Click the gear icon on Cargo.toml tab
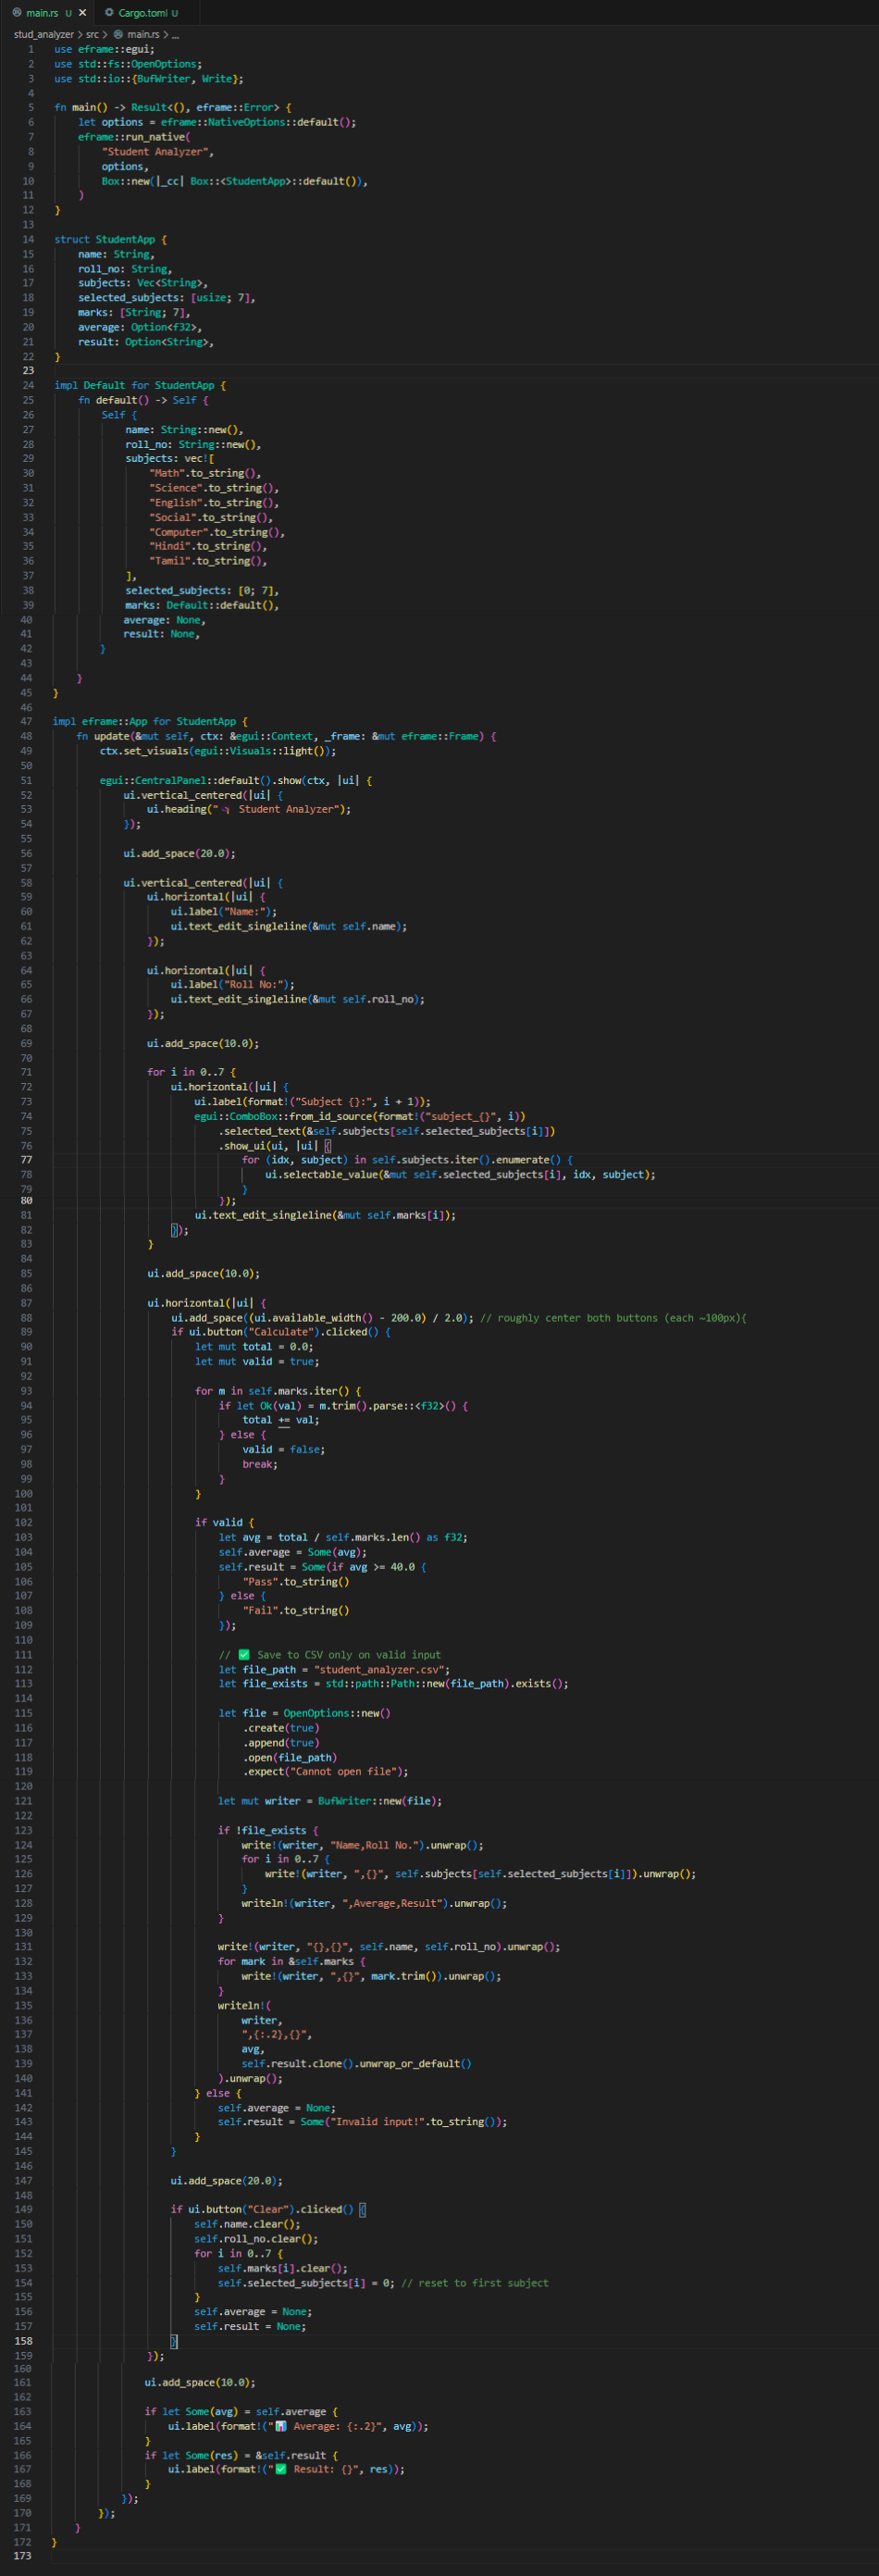Viewport: 879px width, 2576px height. pos(109,13)
